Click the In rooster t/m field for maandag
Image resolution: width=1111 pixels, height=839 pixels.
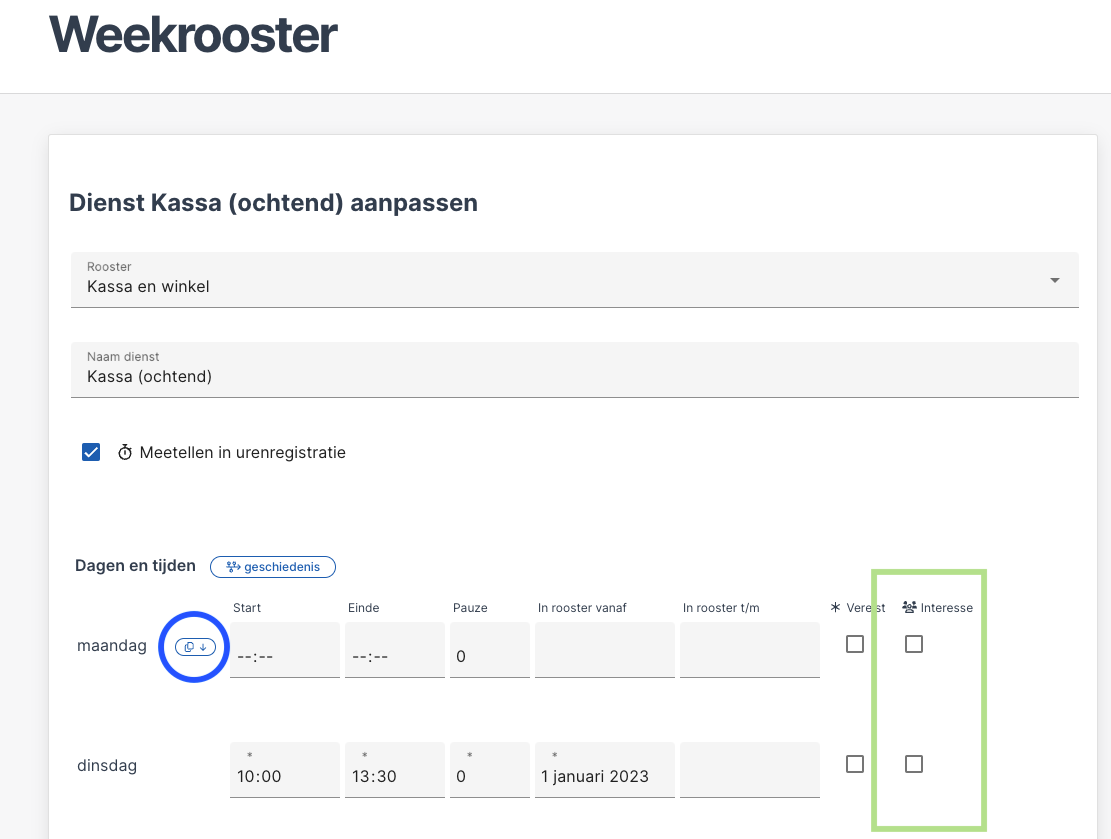pyautogui.click(x=750, y=650)
